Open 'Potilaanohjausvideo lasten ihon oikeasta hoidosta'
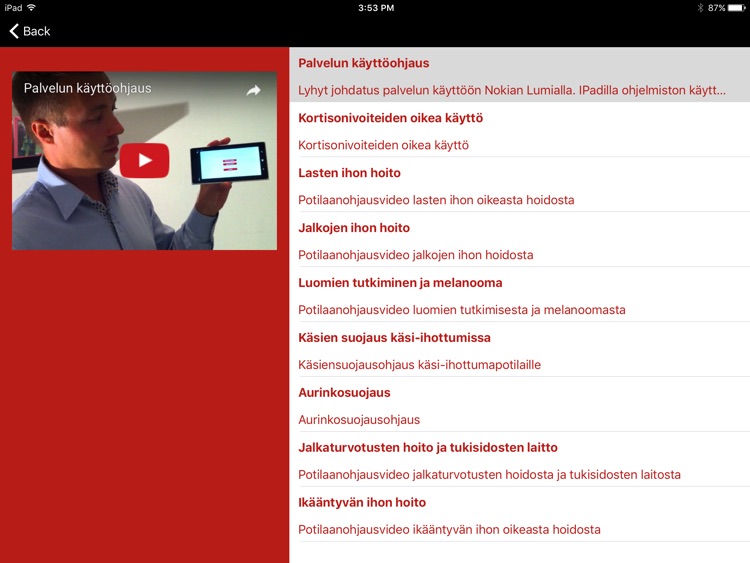Viewport: 750px width, 563px height. [x=436, y=200]
